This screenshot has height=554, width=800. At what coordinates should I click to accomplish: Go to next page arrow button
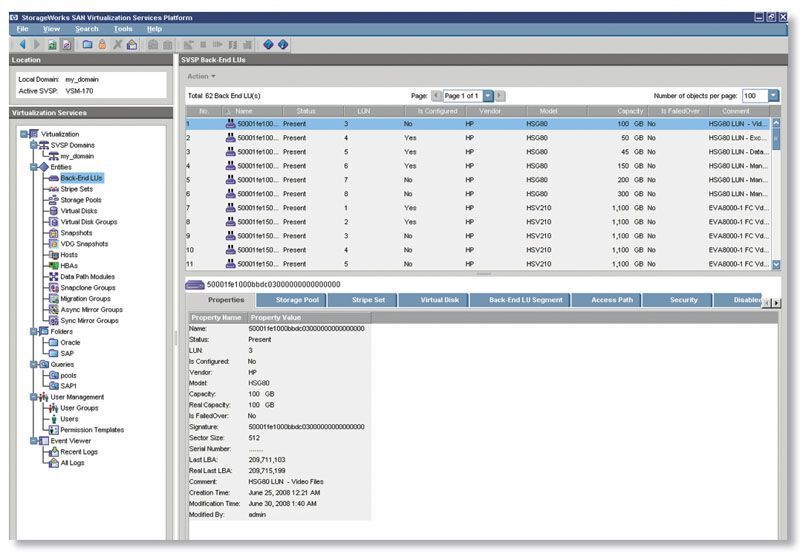(x=499, y=95)
